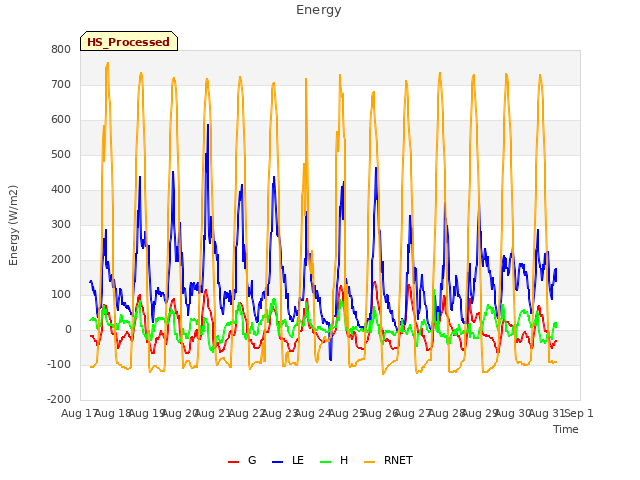Toggle the RNET series legend entry
Viewport: 640px width, 480px height.
388,460
